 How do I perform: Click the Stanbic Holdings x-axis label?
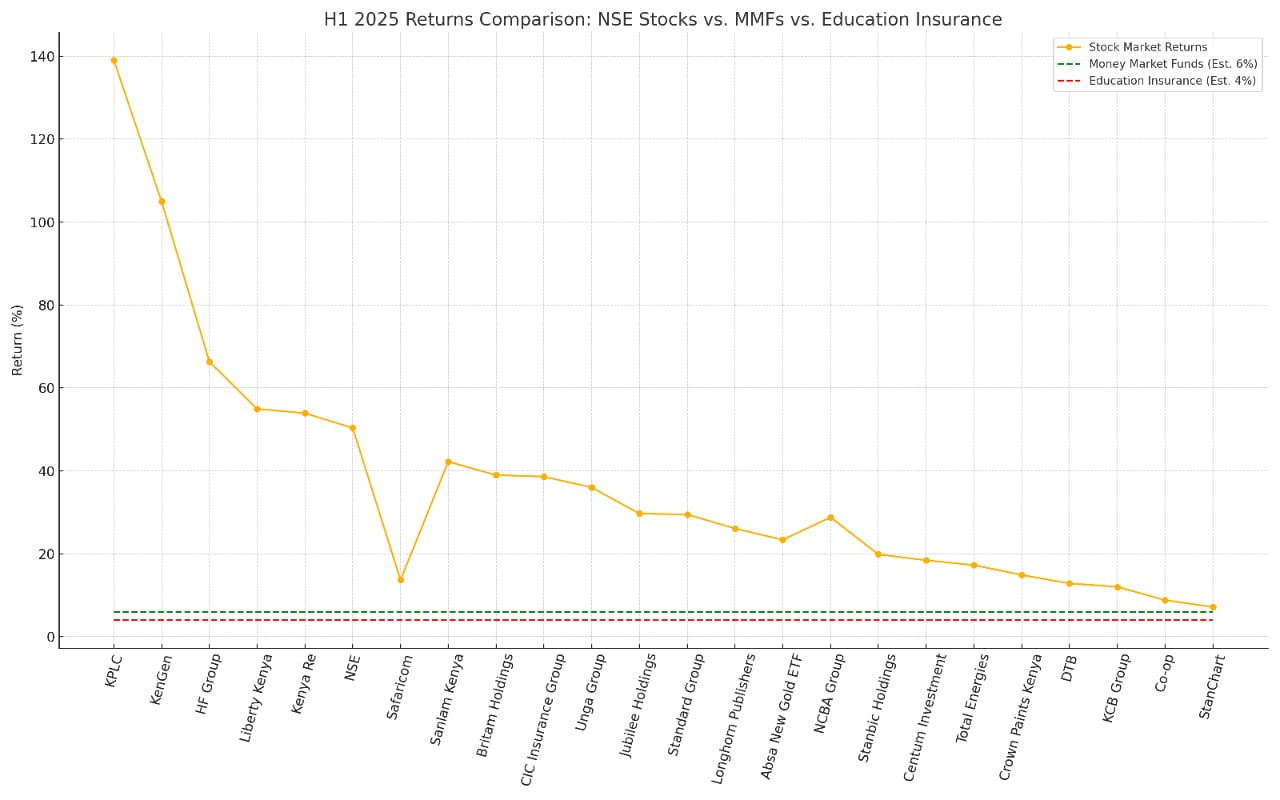[875, 707]
